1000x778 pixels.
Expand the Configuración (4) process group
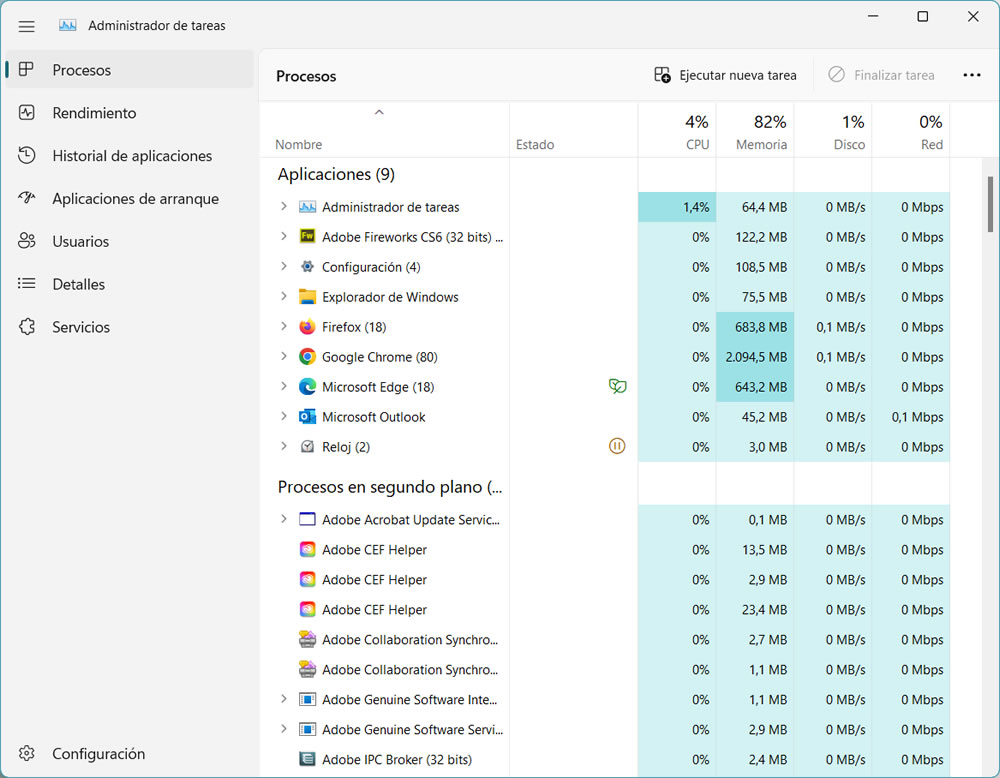click(x=284, y=266)
